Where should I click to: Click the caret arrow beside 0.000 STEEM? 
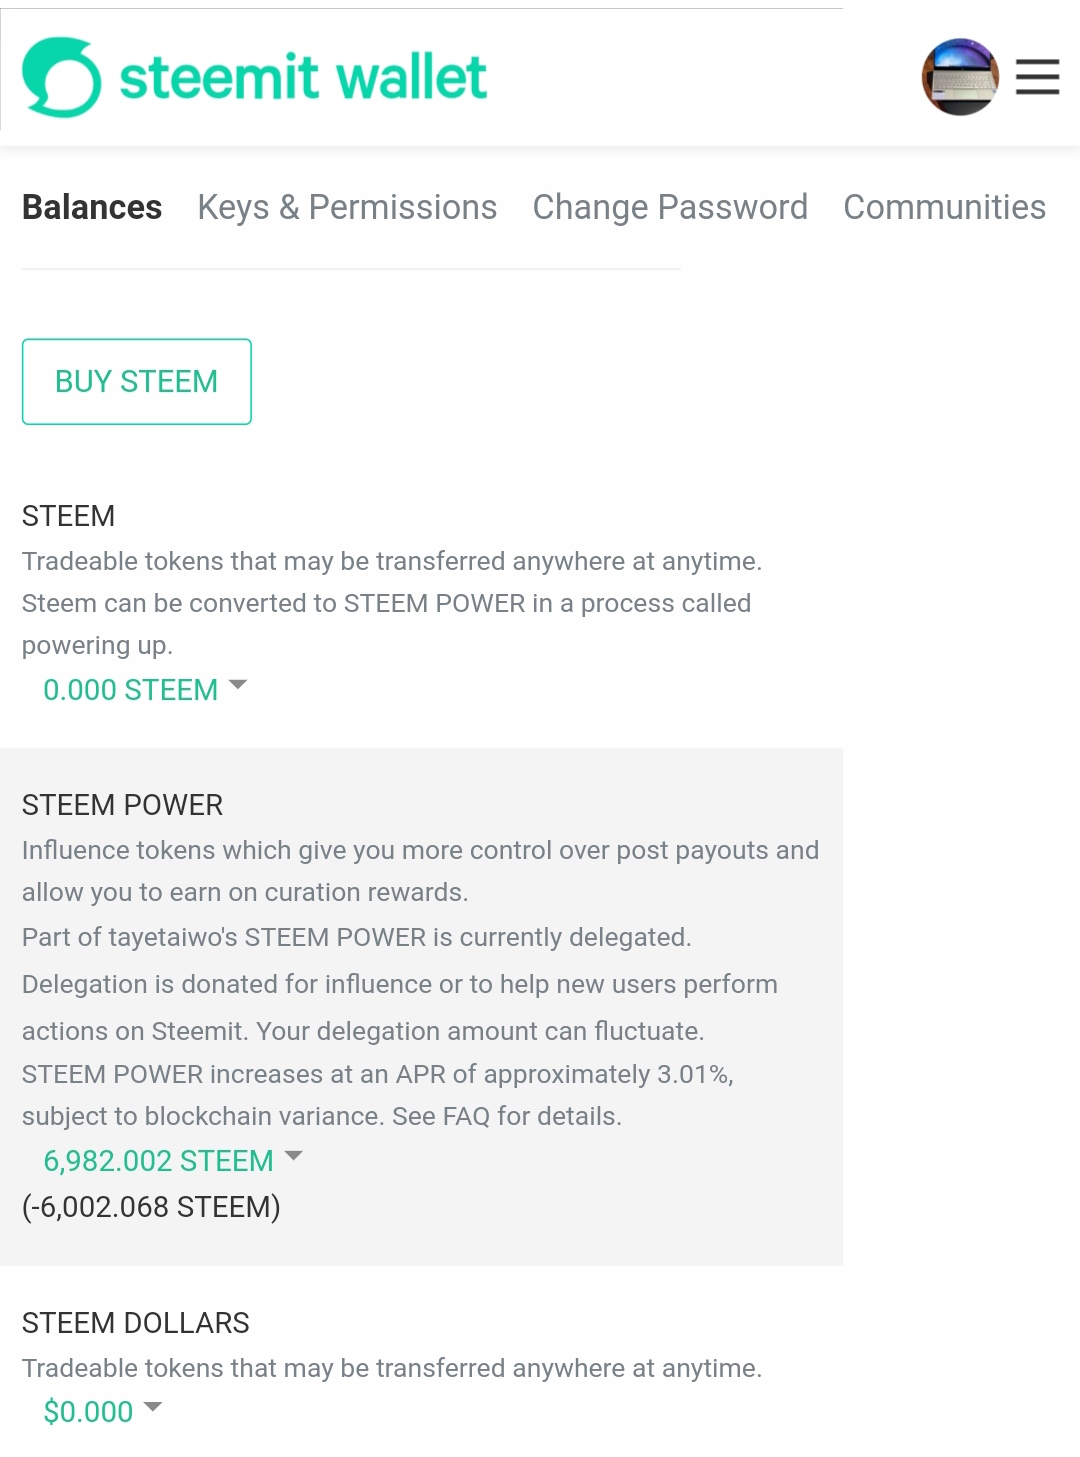coord(238,686)
